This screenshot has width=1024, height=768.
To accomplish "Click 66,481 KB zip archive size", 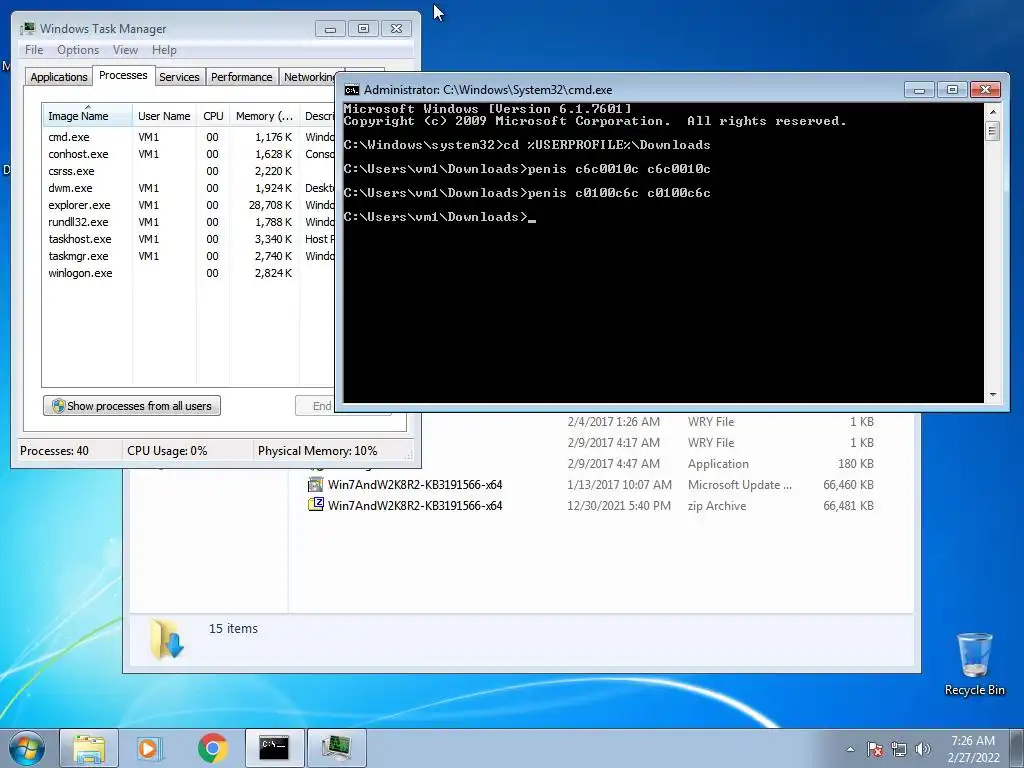I will point(848,505).
